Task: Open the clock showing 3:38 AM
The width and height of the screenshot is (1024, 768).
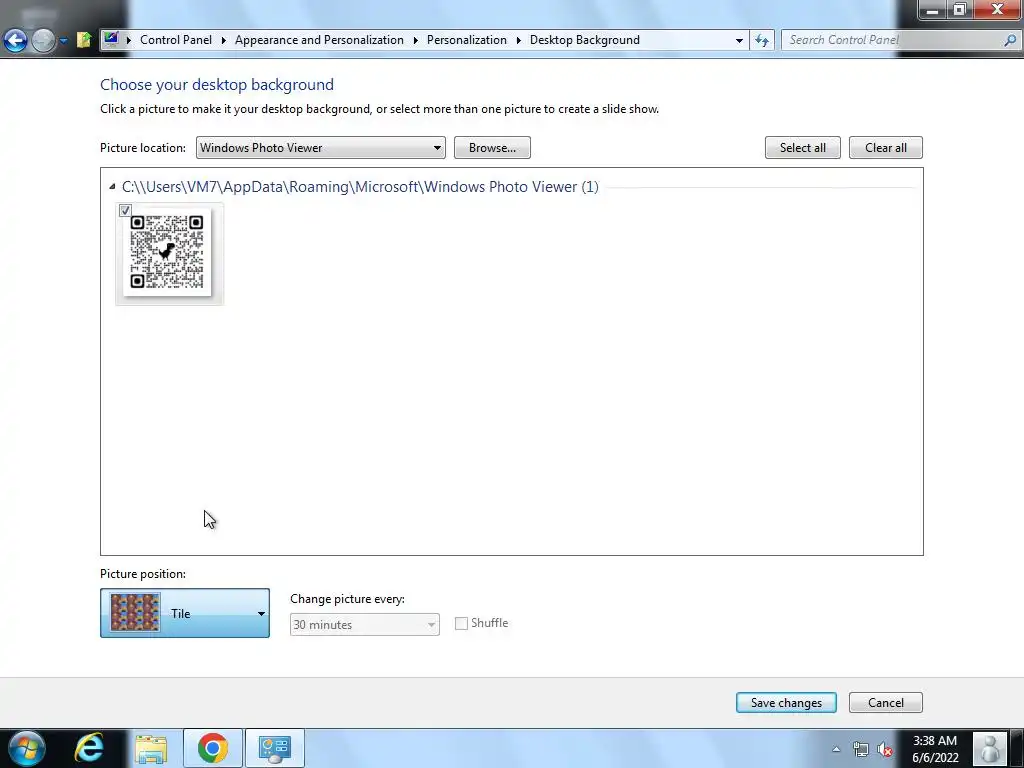Action: pyautogui.click(x=935, y=749)
